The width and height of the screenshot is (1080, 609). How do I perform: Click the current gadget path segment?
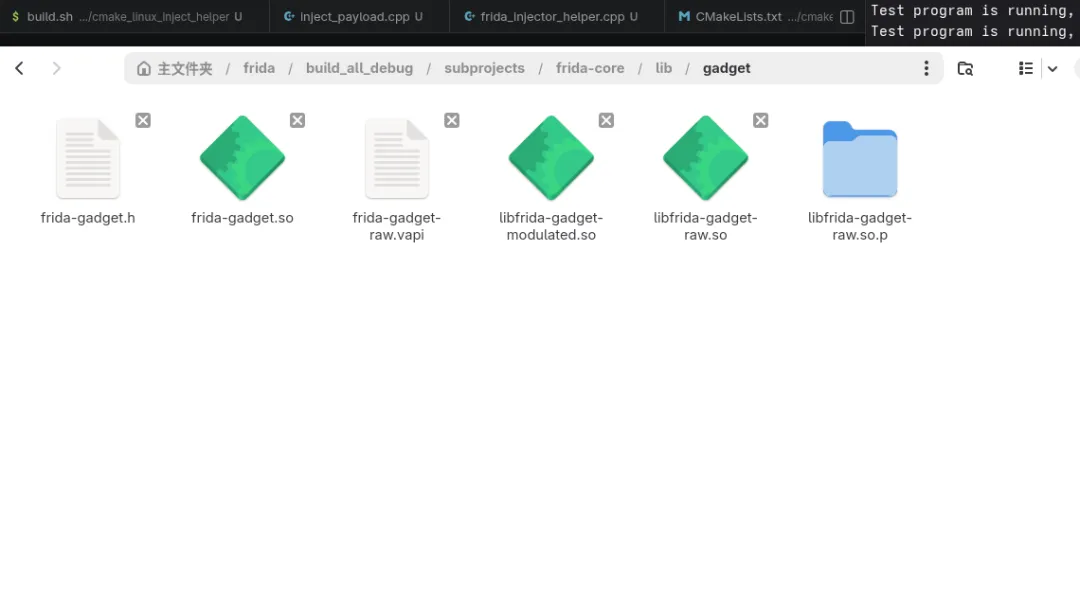point(727,68)
